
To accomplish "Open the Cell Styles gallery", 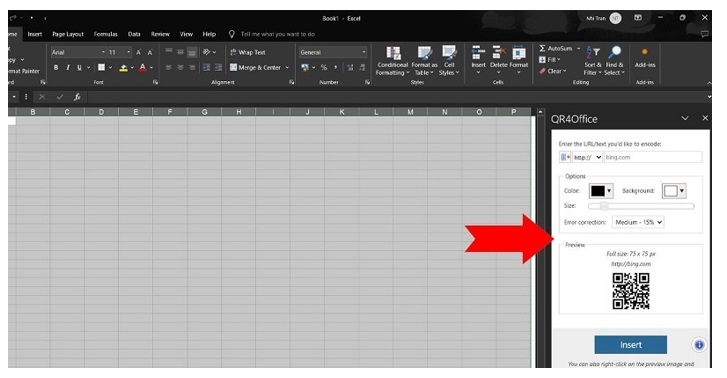I will point(449,61).
